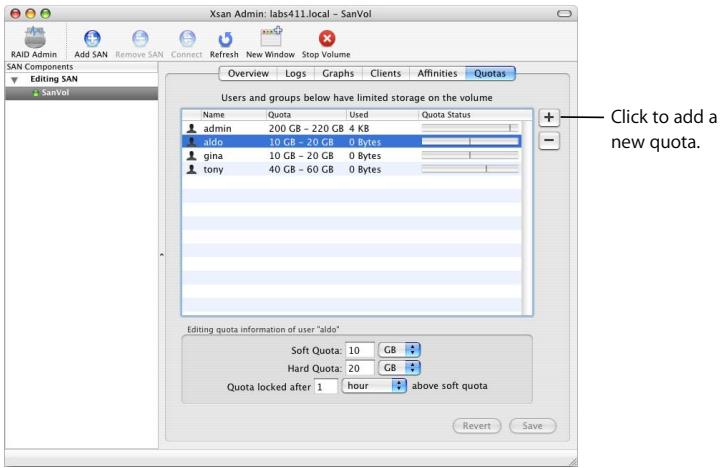
Task: Click the '4 KB' used cell
Action: click(x=359, y=128)
